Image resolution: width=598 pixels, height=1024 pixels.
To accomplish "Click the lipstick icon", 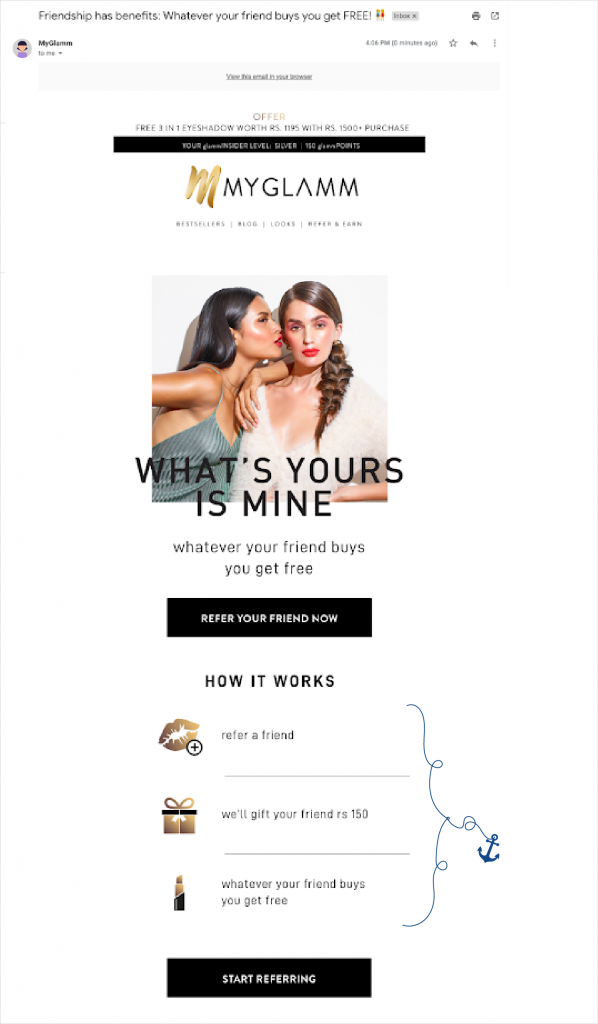I will [x=179, y=892].
